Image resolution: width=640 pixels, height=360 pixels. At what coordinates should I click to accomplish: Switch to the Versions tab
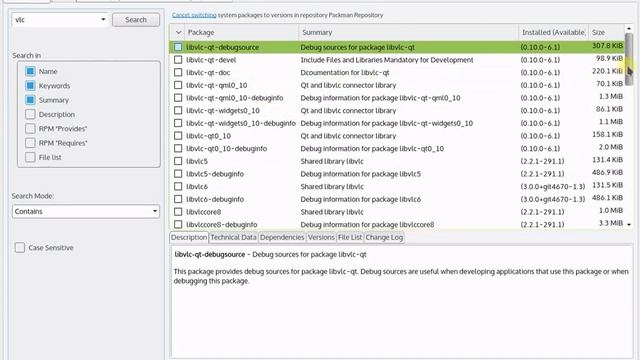tap(321, 237)
